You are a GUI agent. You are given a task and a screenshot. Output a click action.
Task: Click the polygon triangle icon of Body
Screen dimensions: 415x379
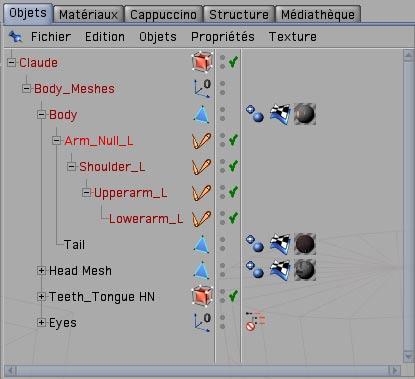point(202,114)
